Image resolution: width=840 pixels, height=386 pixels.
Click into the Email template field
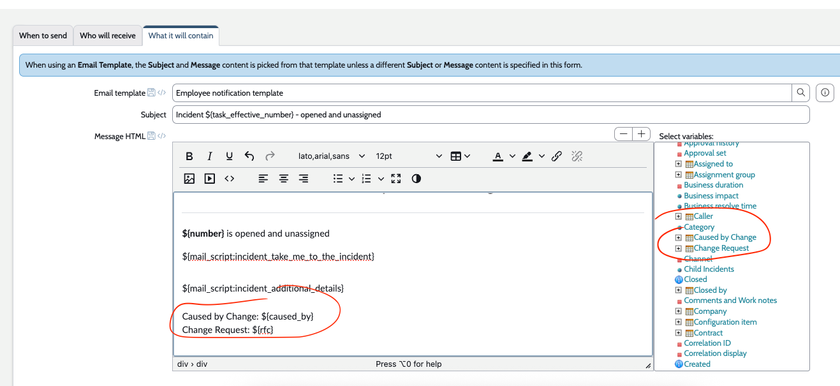[482, 93]
